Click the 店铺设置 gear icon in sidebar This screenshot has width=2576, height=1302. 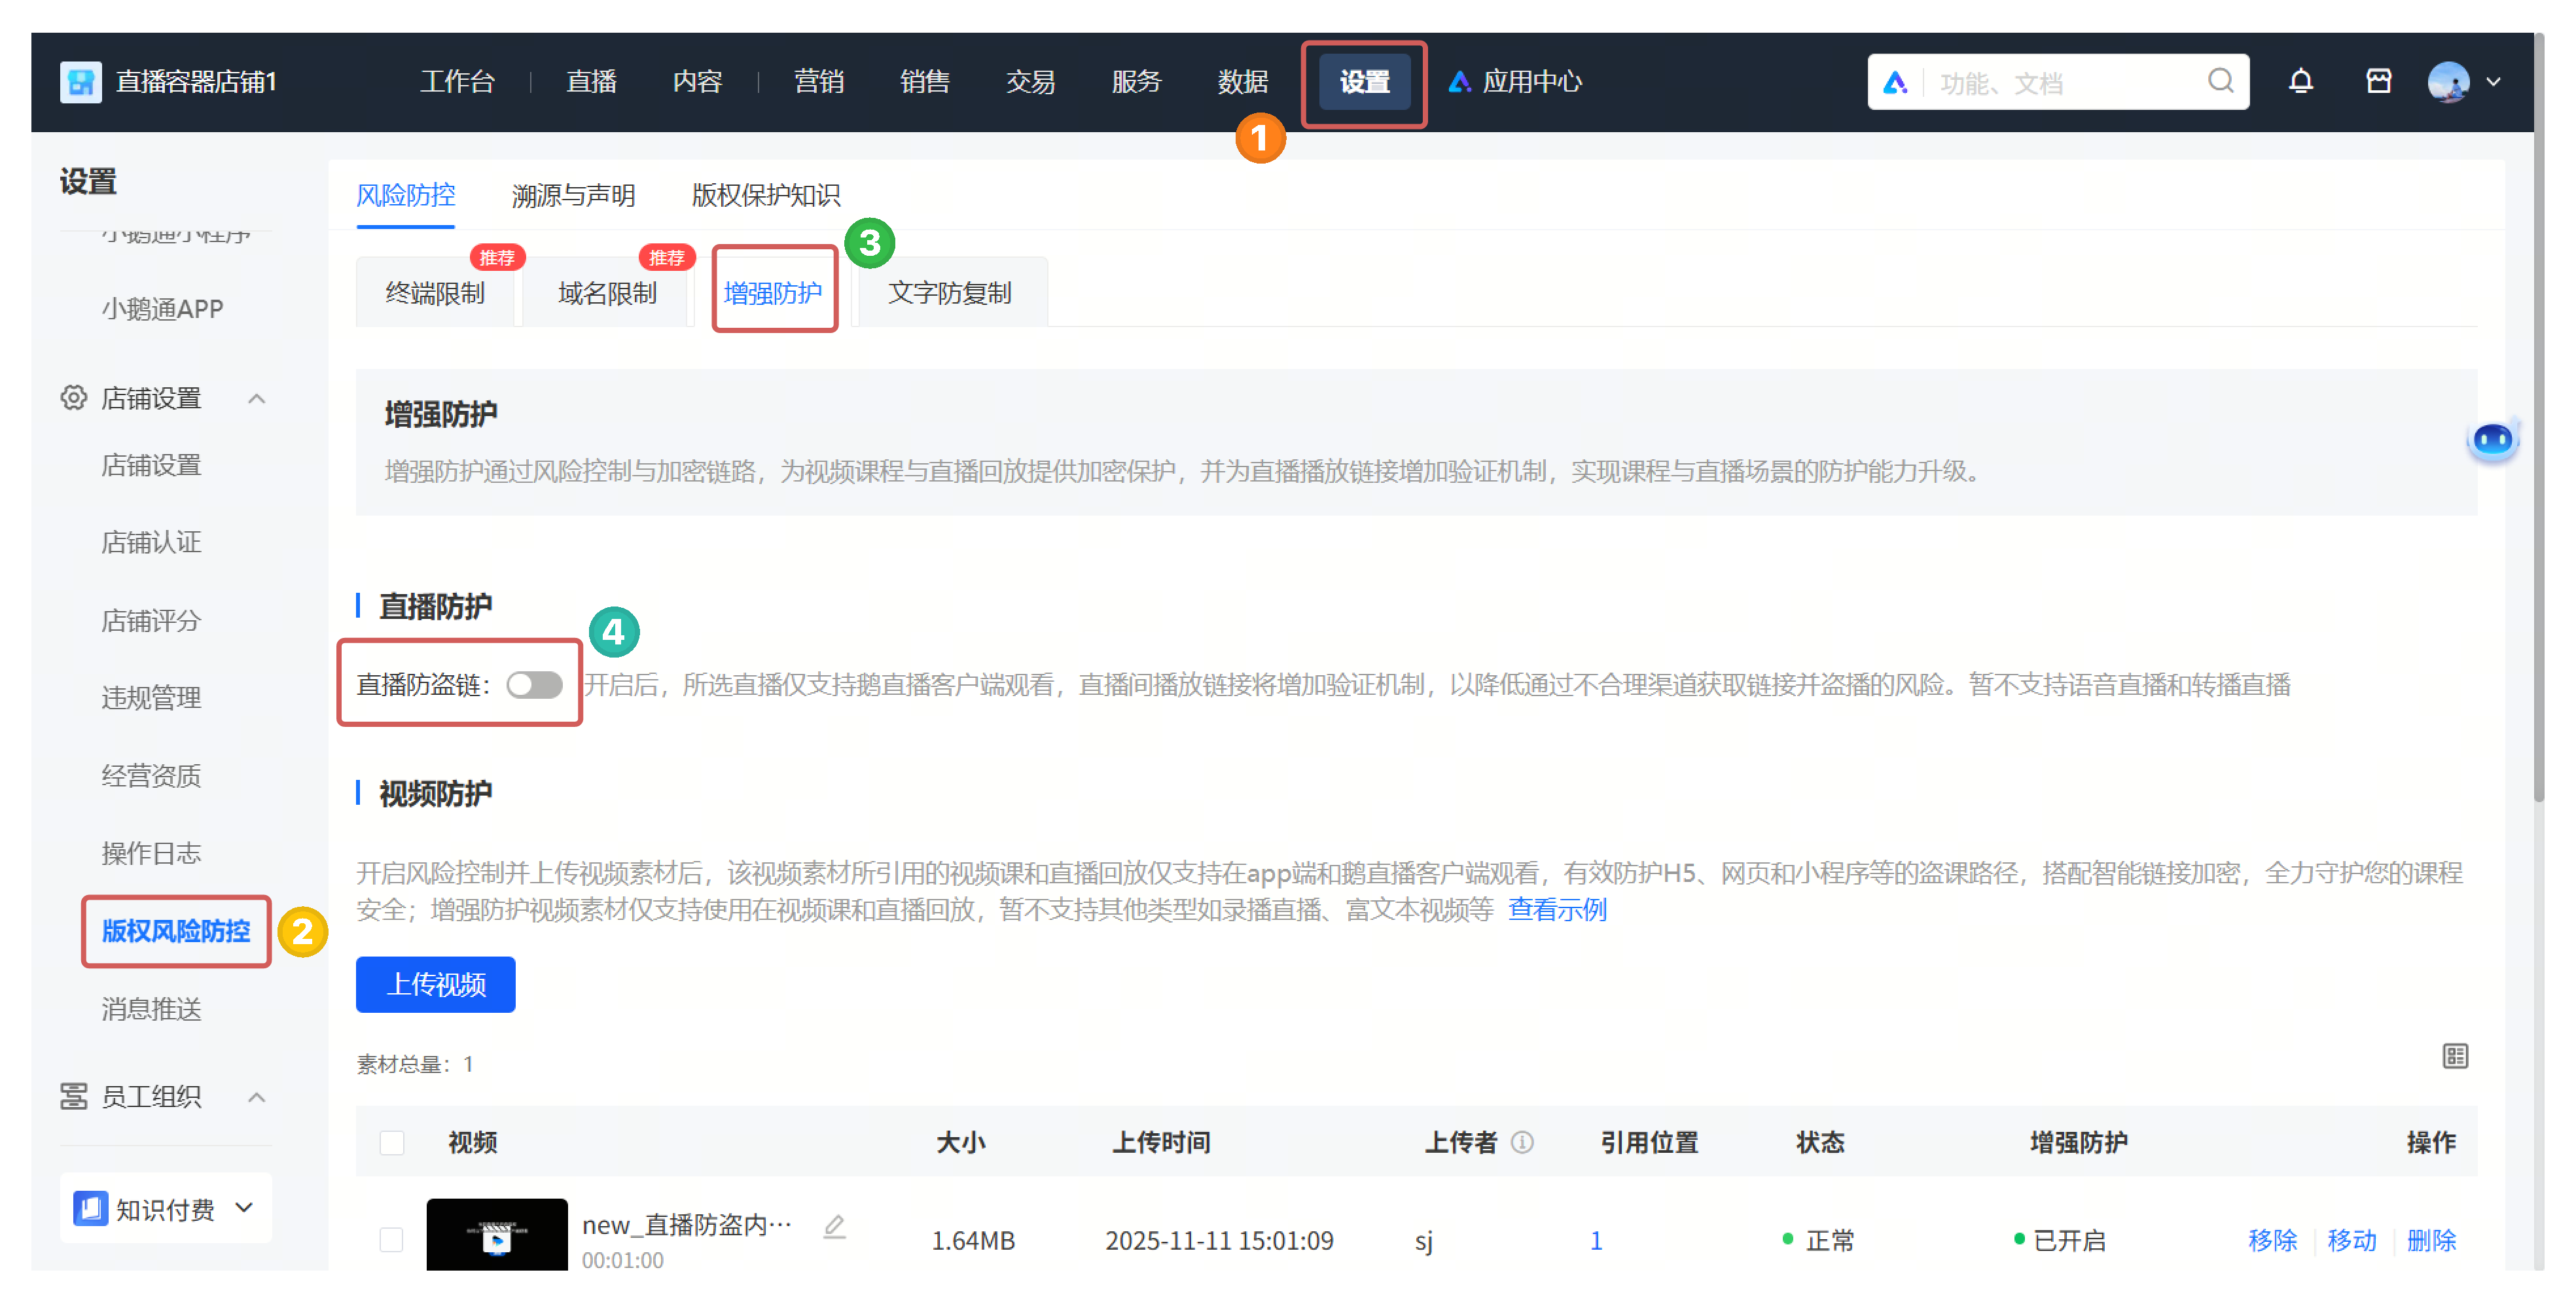[x=73, y=398]
